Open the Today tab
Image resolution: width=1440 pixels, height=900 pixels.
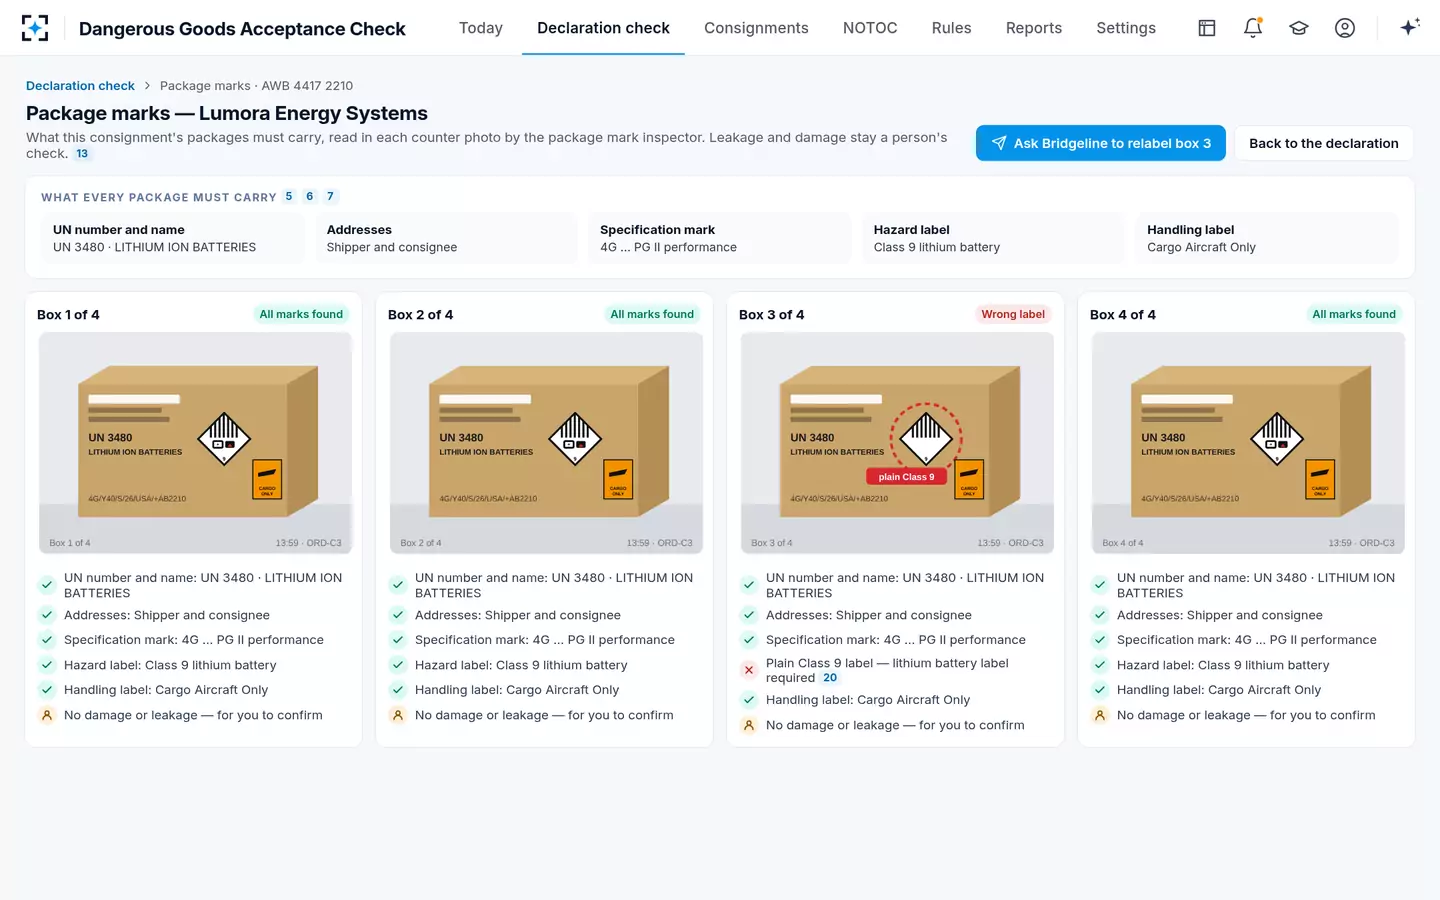coord(481,28)
